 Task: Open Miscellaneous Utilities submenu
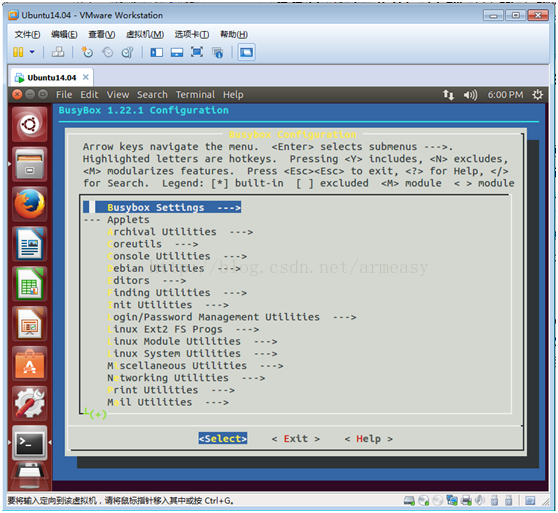(195, 366)
